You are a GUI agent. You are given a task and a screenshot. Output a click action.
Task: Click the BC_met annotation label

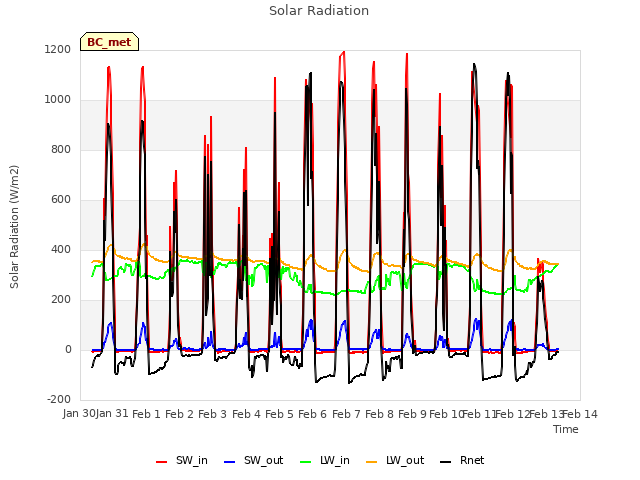[x=109, y=42]
